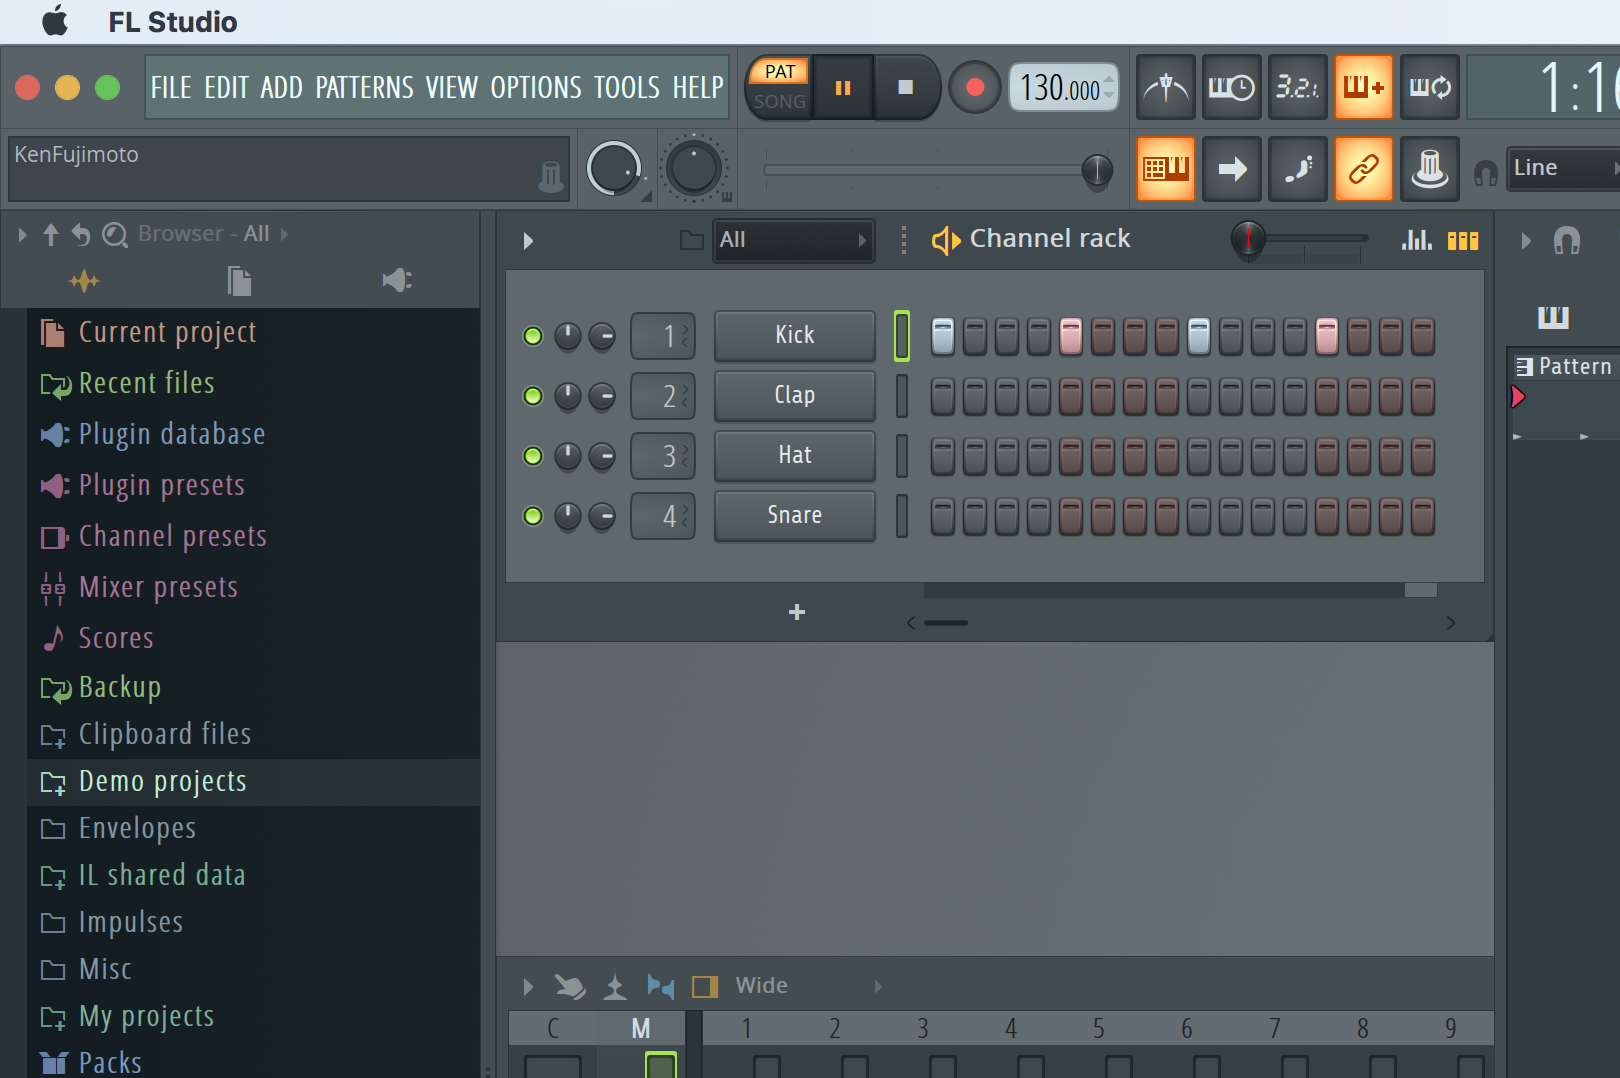Open the Kick channel button
The image size is (1620, 1078).
point(795,336)
